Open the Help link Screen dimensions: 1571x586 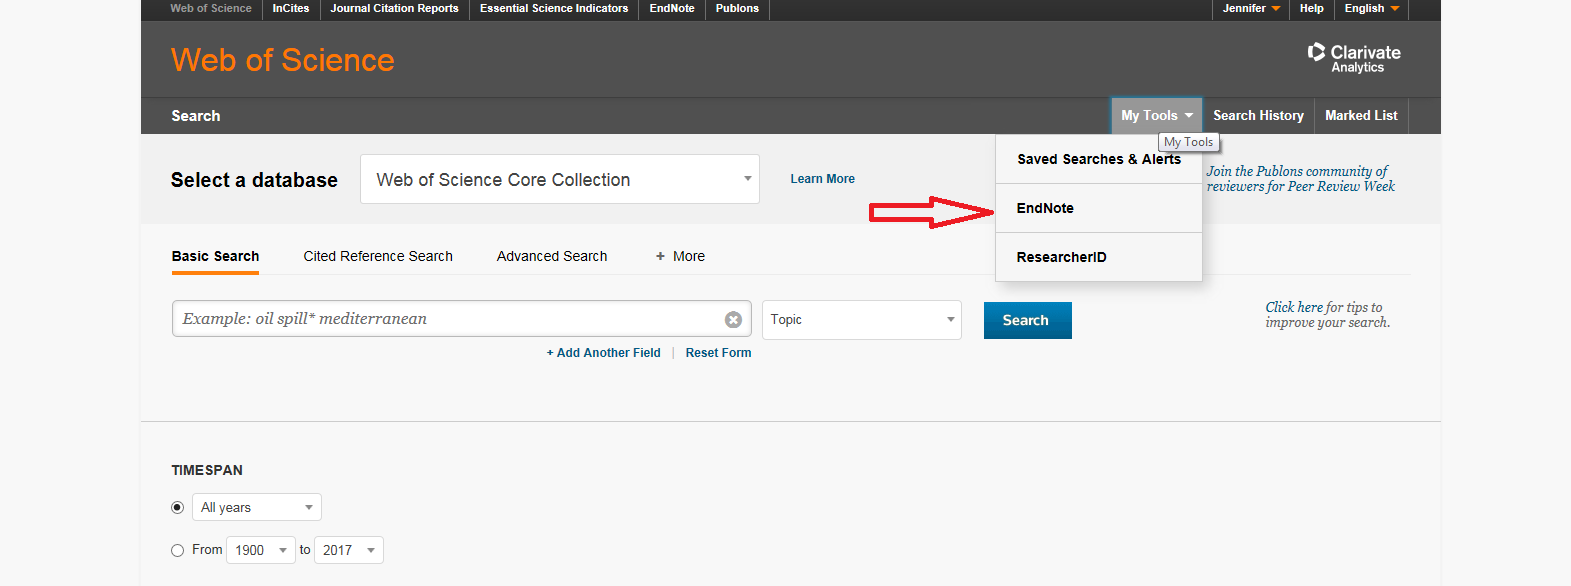coord(1311,8)
